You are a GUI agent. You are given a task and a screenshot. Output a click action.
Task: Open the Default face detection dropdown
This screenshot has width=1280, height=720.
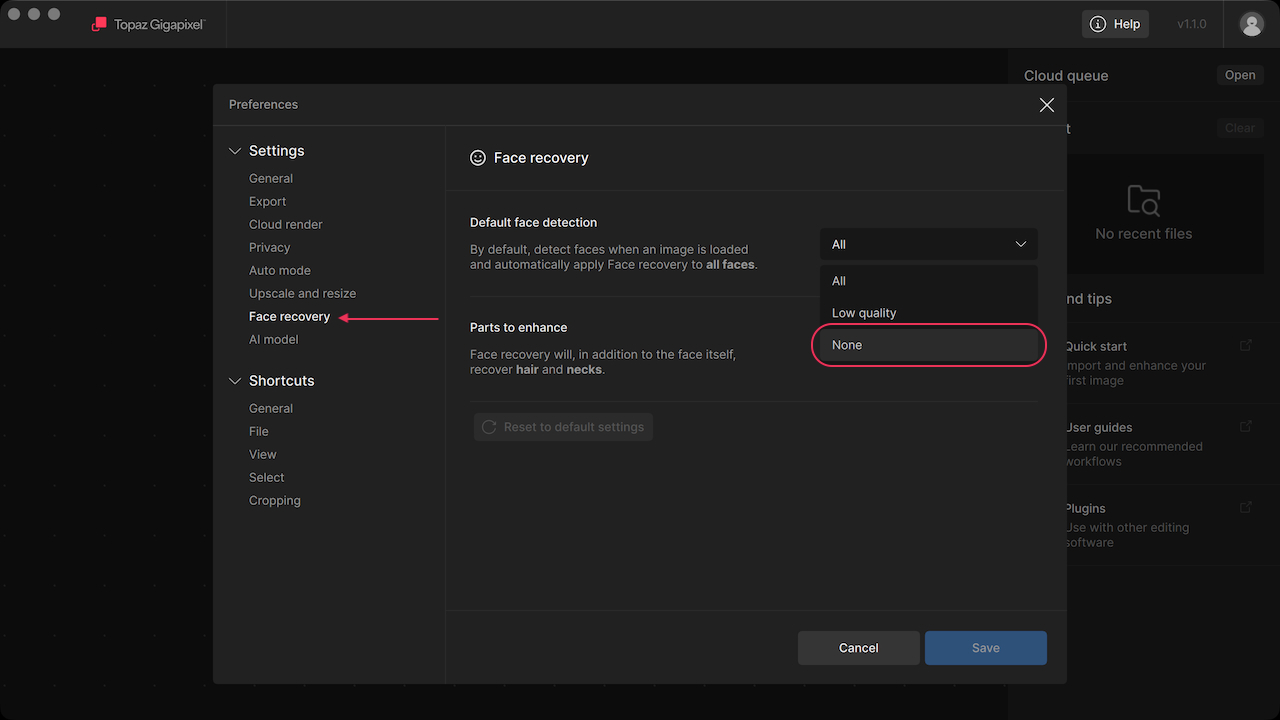pos(928,244)
